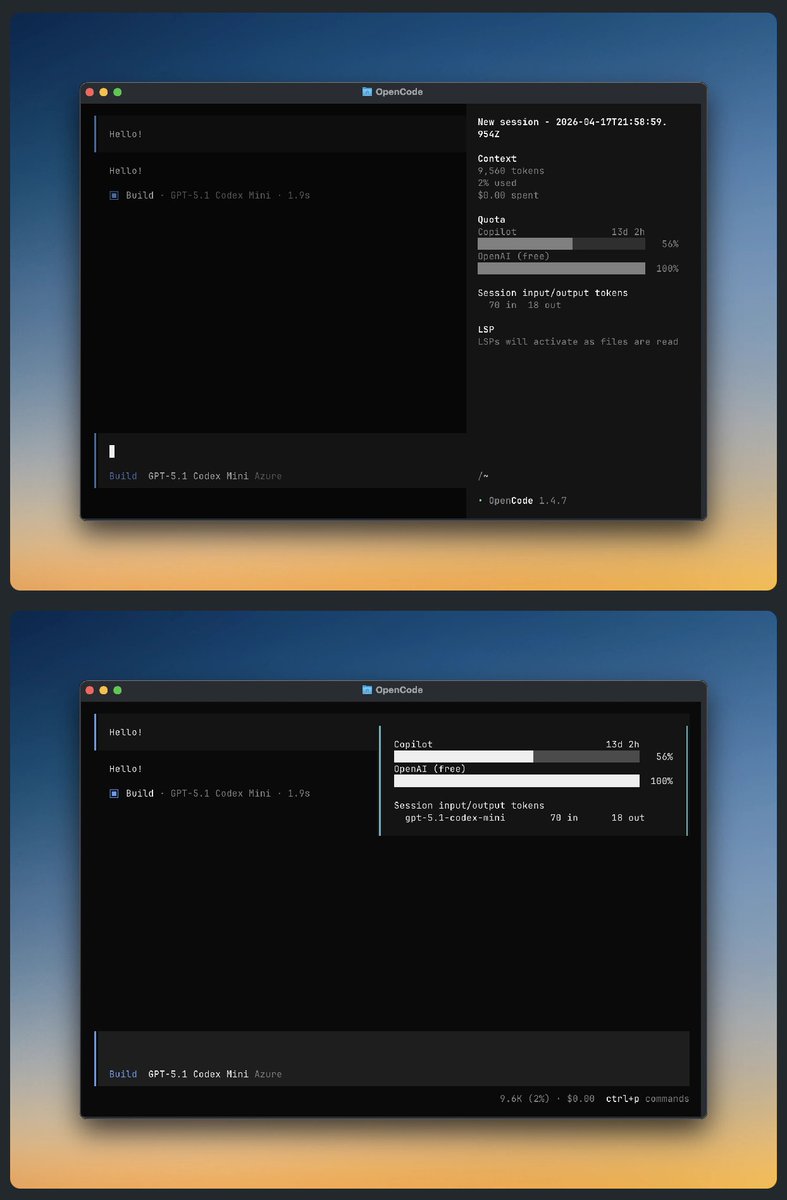Click the folder icon in top window title bar

pos(367,92)
